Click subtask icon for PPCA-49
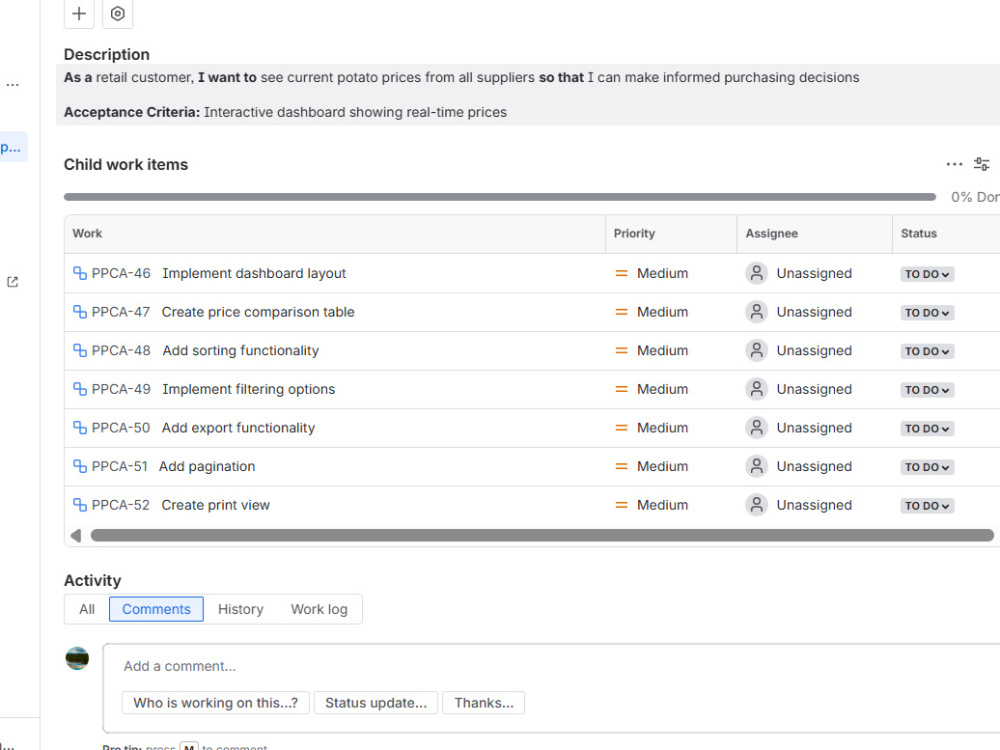The width and height of the screenshot is (1000, 750). [x=80, y=389]
